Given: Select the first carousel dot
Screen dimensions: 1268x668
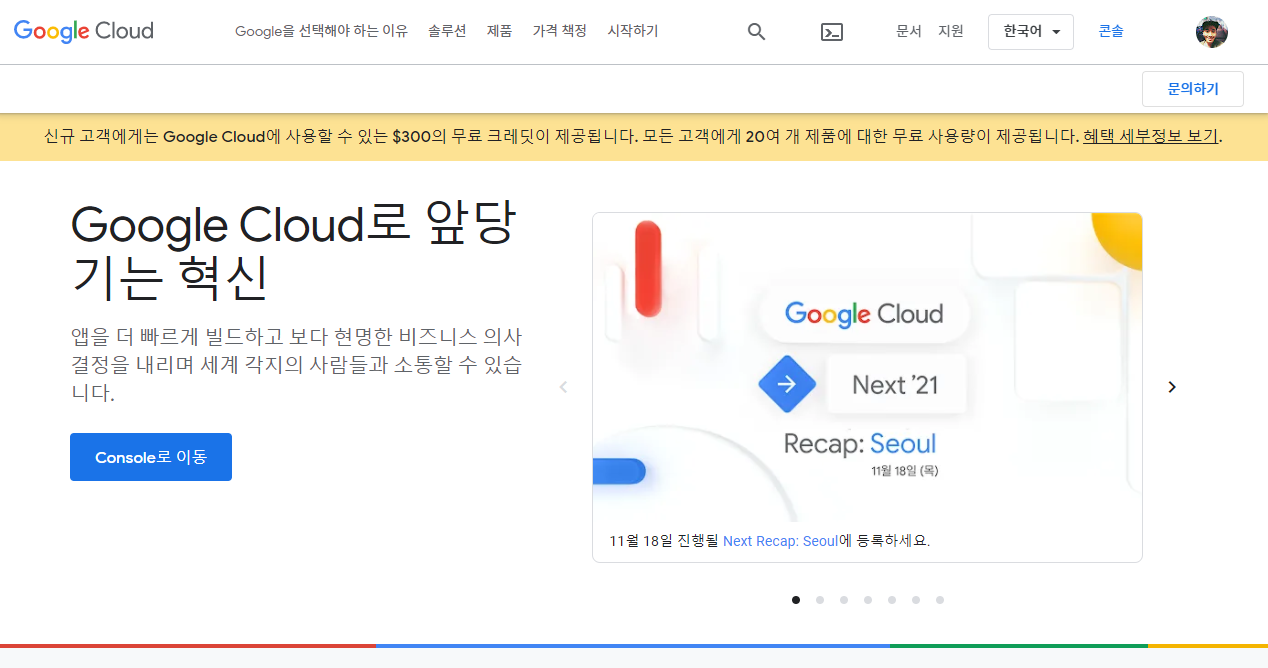Looking at the screenshot, I should tap(796, 600).
